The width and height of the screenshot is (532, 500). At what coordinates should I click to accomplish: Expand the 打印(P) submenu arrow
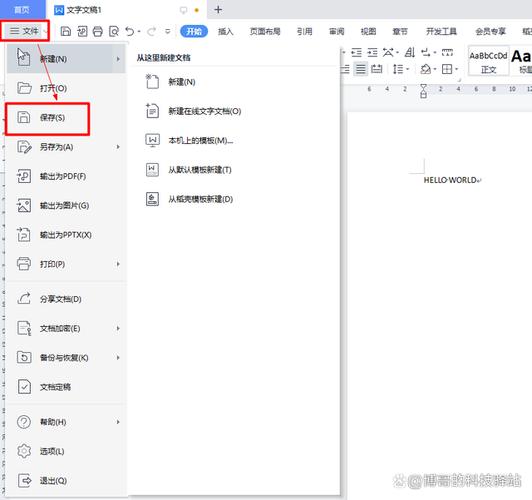pyautogui.click(x=118, y=264)
